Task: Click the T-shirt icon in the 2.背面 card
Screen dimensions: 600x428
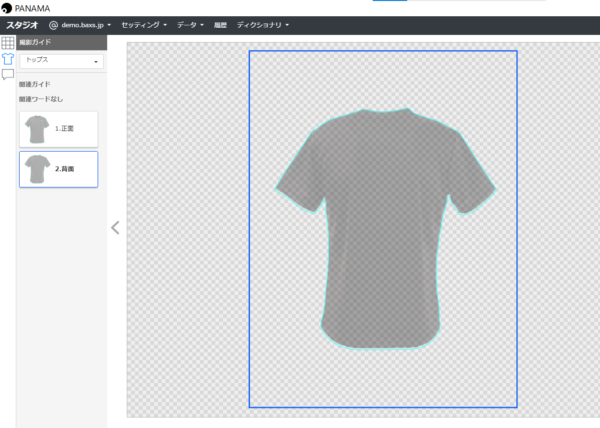Action: (38, 168)
